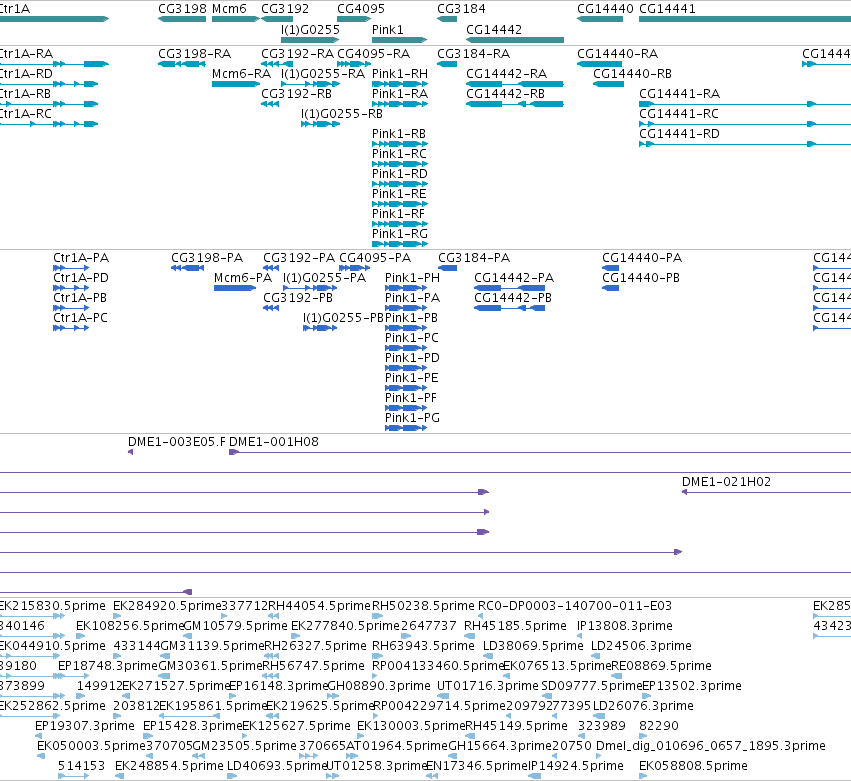This screenshot has width=851, height=781.
Task: Click the Ctr1A-RA transcript
Action: [x=54, y=64]
